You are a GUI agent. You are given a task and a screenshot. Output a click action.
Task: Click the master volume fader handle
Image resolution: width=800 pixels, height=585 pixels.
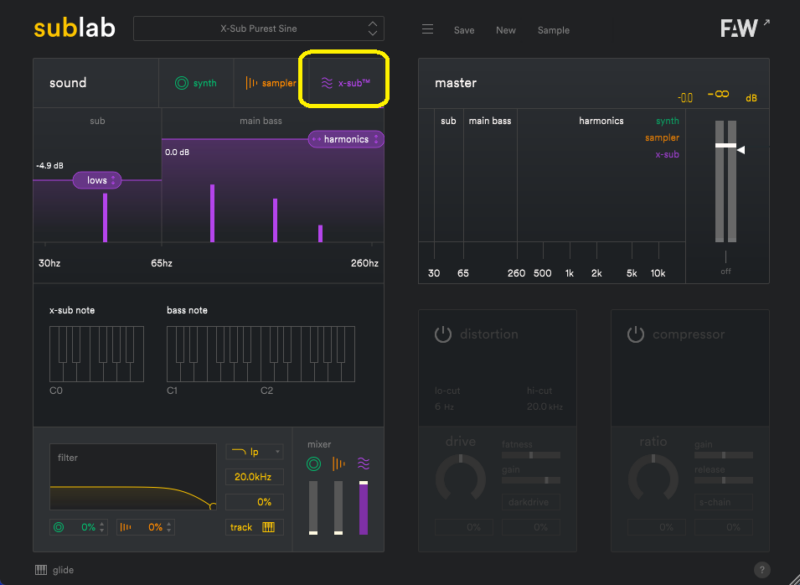pyautogui.click(x=725, y=146)
